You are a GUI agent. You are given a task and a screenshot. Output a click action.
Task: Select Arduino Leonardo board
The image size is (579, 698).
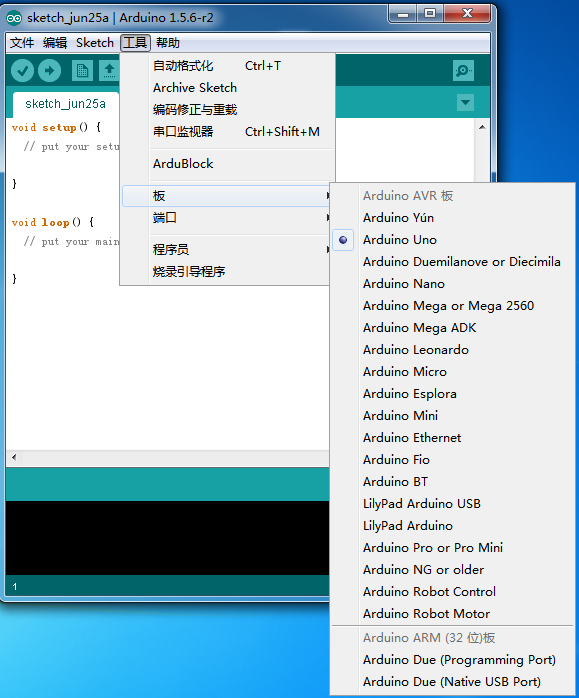point(453,350)
